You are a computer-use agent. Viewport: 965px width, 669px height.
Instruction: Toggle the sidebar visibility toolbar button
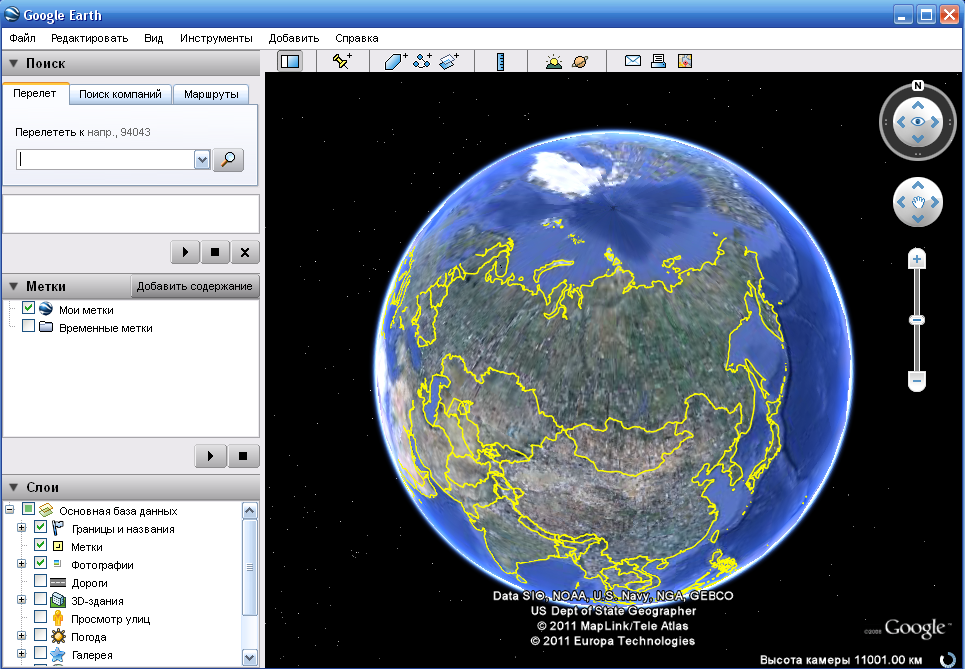(290, 61)
